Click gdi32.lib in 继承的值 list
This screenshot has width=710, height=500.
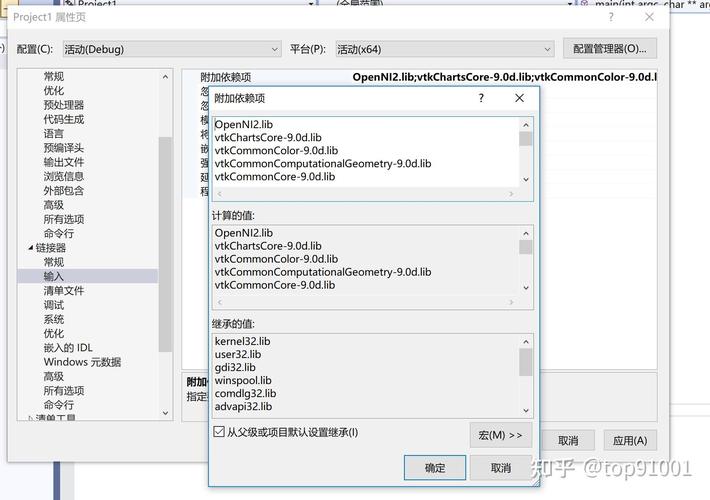tap(235, 367)
